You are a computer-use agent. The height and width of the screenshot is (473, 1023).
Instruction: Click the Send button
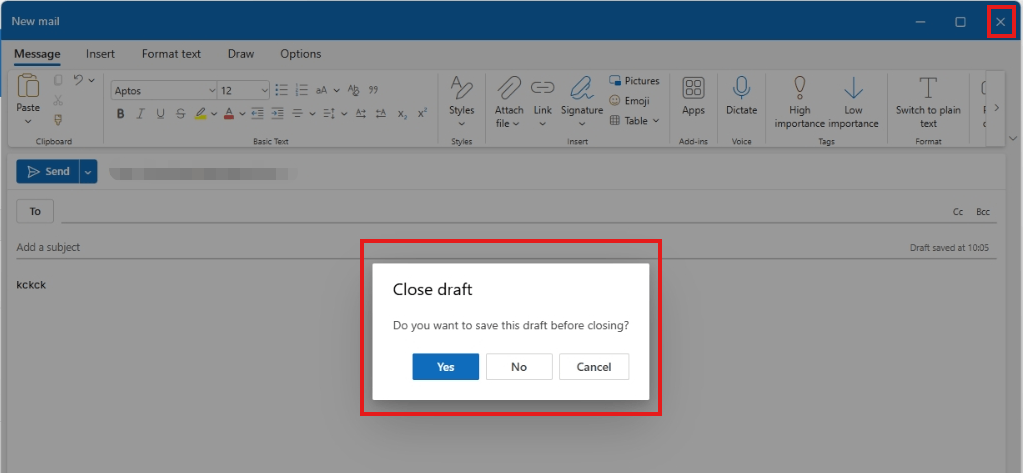point(48,172)
